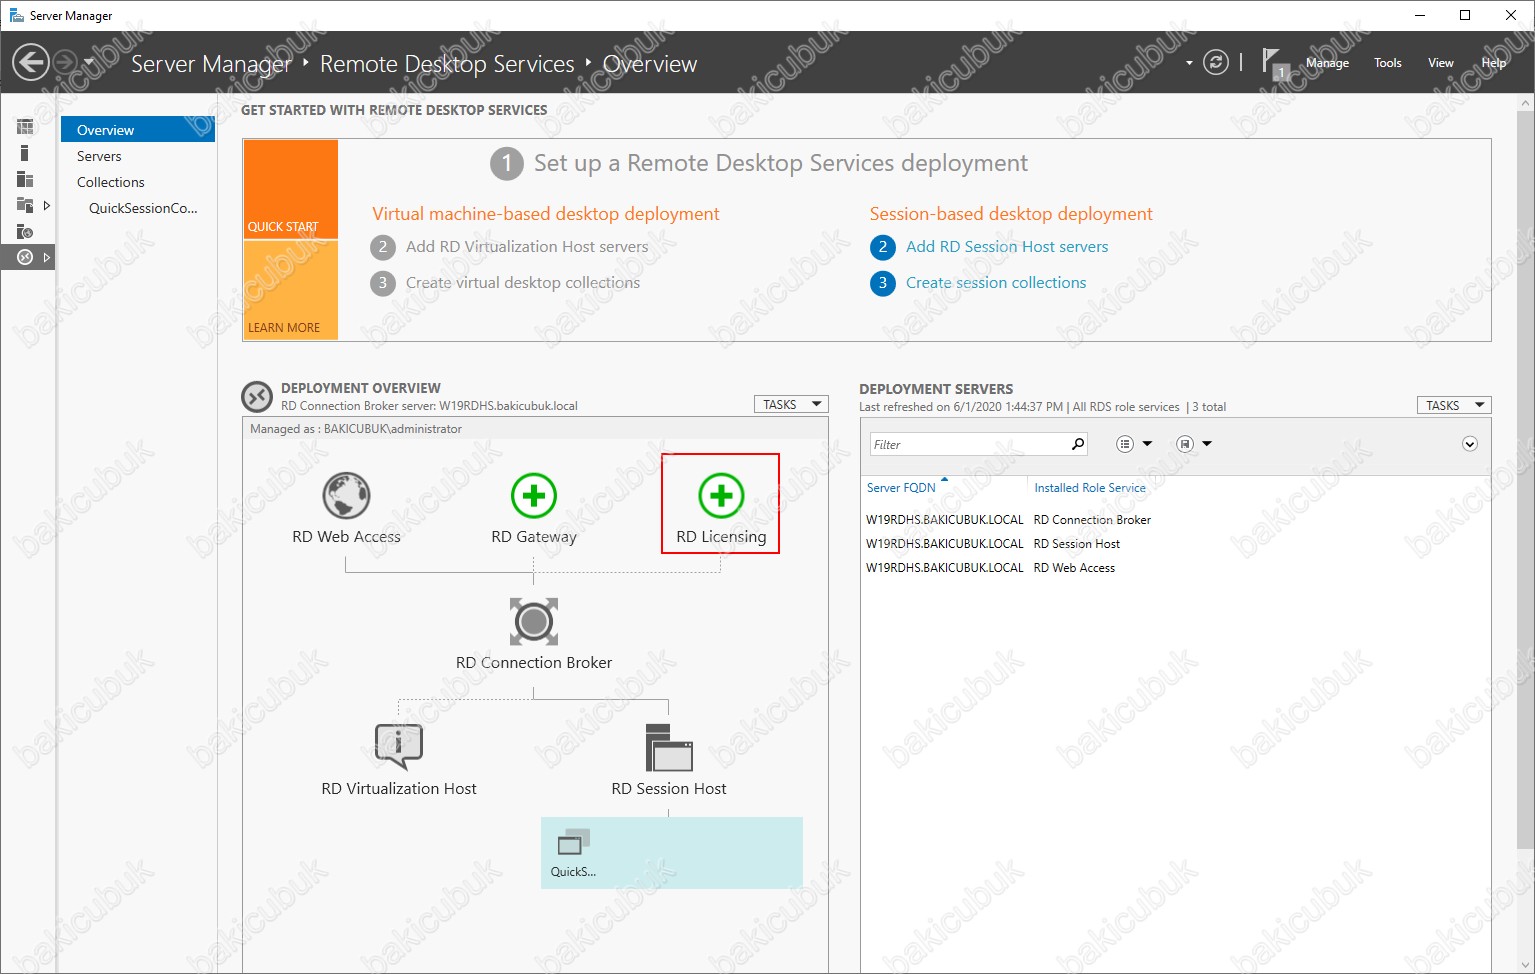Open the navigation history dropdown arrow
1535x974 pixels.
click(89, 62)
